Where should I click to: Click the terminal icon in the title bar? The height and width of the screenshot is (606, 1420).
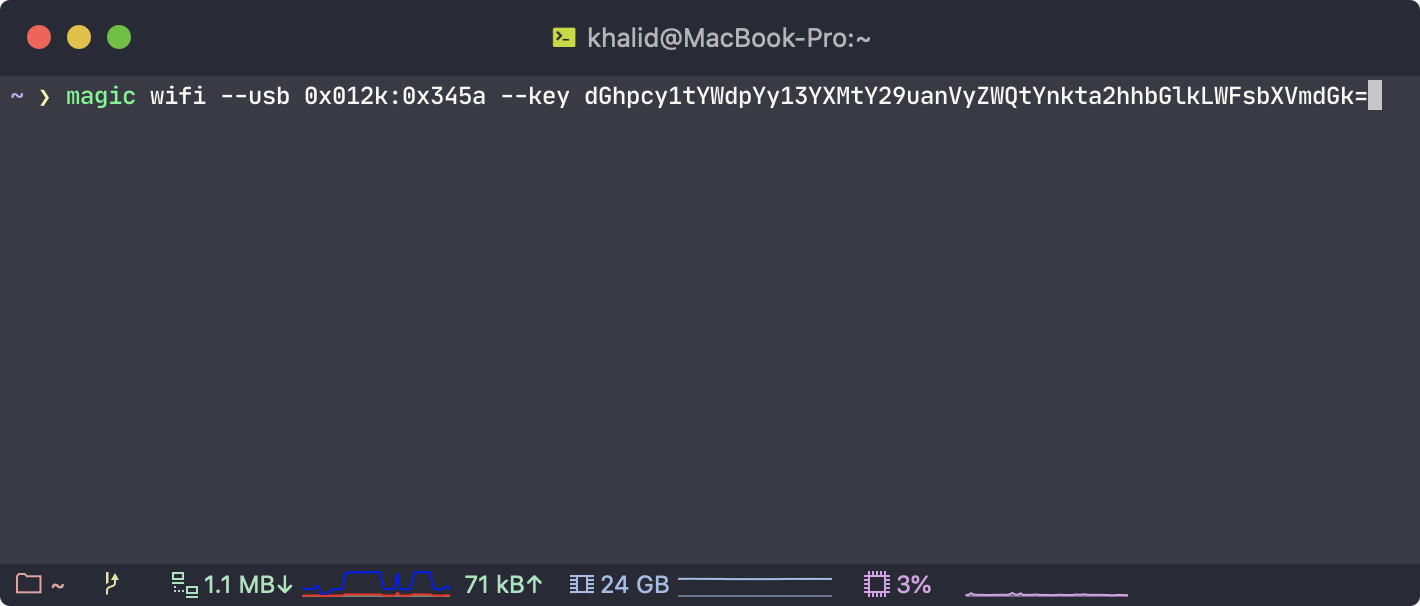[x=562, y=37]
